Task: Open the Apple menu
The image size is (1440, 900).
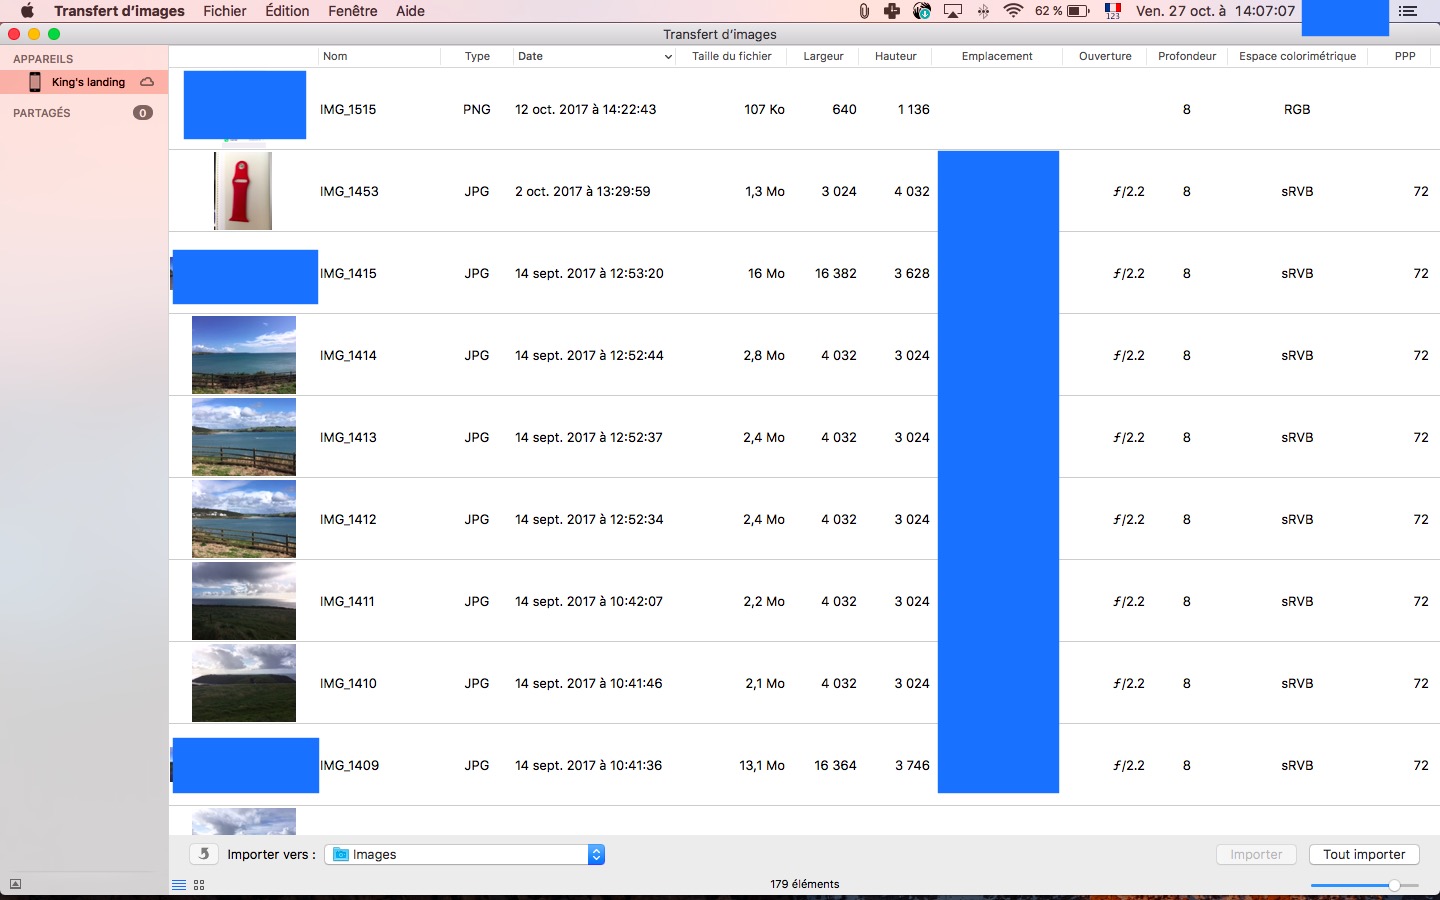Action: click(x=27, y=11)
